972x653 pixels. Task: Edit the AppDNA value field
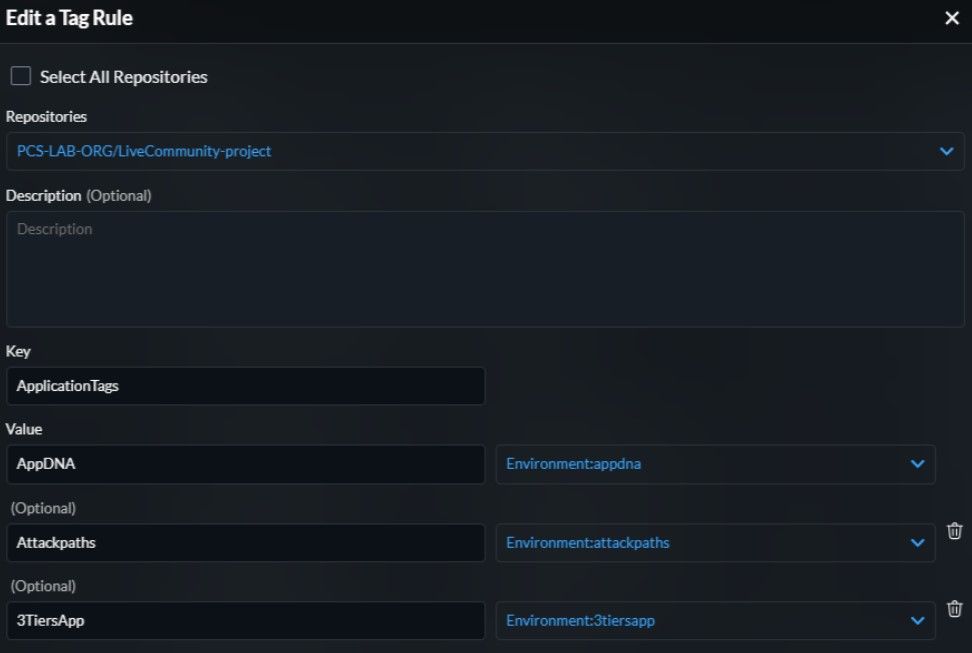tap(245, 464)
